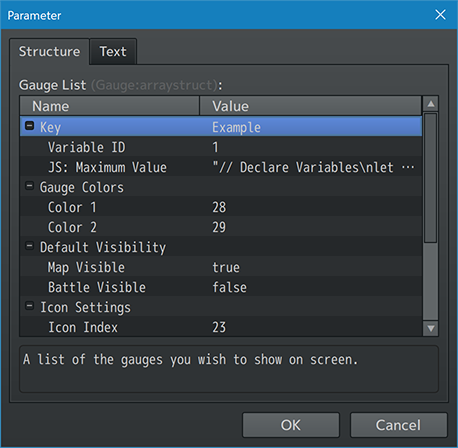458x448 pixels.
Task: Click the '// Declare Variables' value
Action: 313,167
